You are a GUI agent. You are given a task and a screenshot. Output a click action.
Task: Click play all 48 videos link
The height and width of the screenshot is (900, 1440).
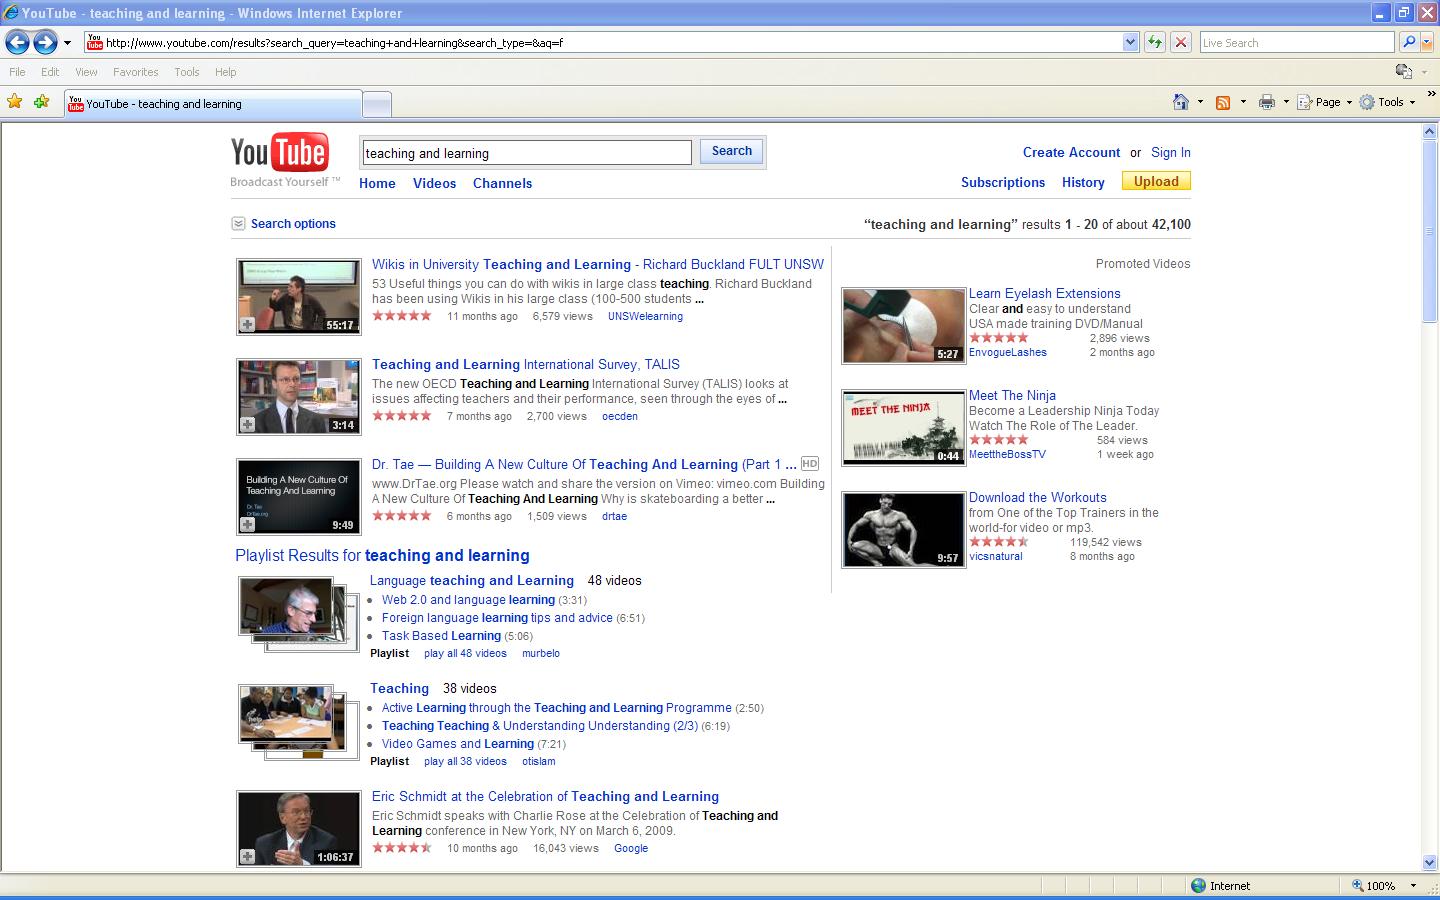tap(465, 653)
